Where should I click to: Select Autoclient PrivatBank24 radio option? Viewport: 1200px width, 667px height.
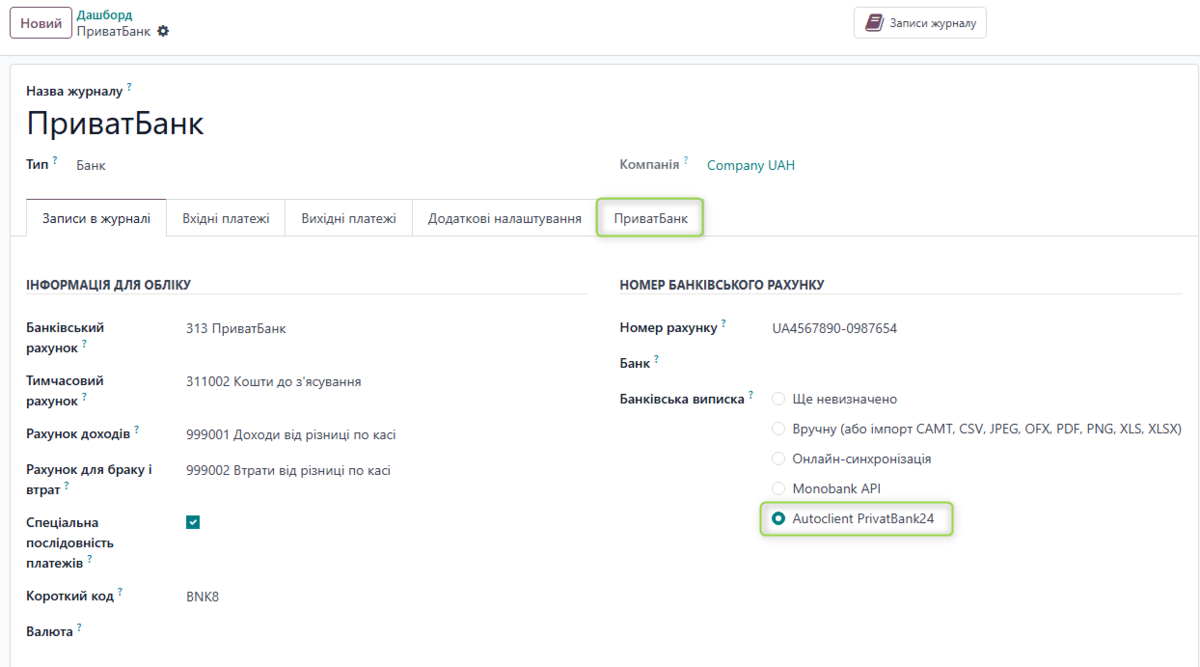pyautogui.click(x=779, y=519)
